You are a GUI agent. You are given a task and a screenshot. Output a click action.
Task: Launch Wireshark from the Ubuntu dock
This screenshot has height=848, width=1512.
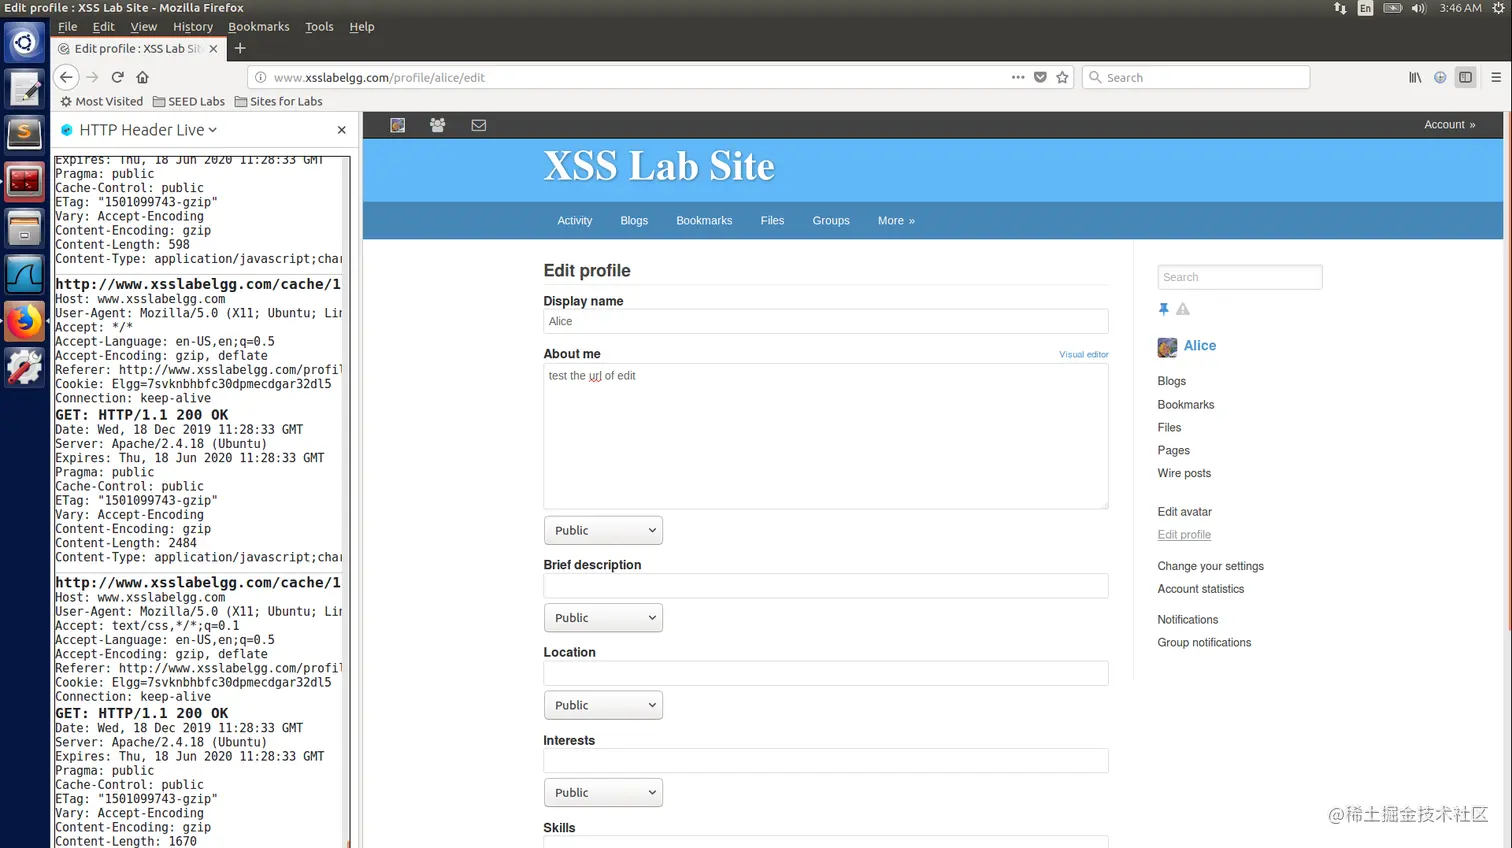pyautogui.click(x=24, y=274)
